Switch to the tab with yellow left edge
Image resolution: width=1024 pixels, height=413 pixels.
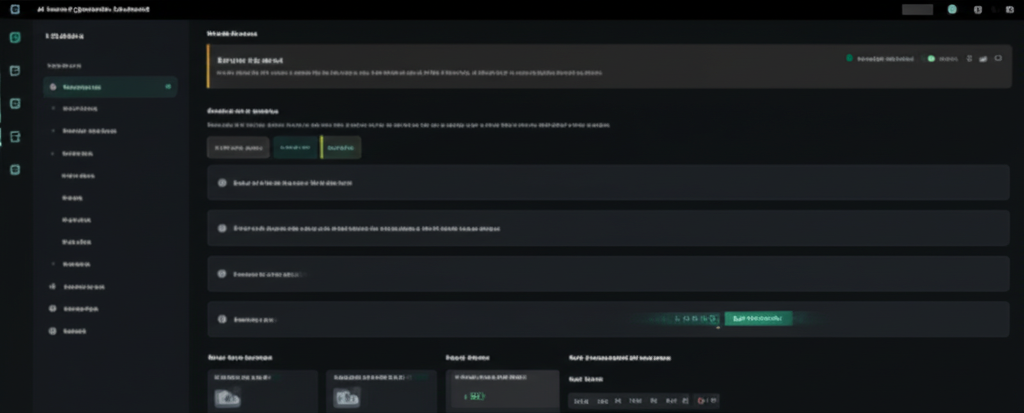(341, 148)
